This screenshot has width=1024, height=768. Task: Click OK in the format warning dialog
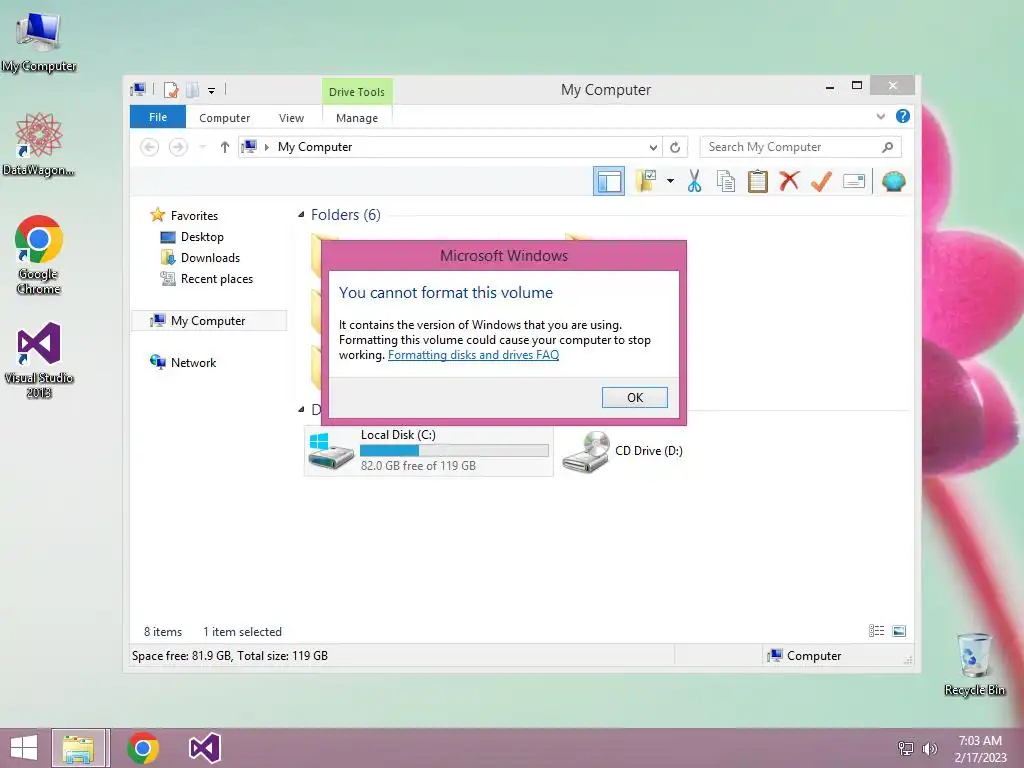click(634, 397)
